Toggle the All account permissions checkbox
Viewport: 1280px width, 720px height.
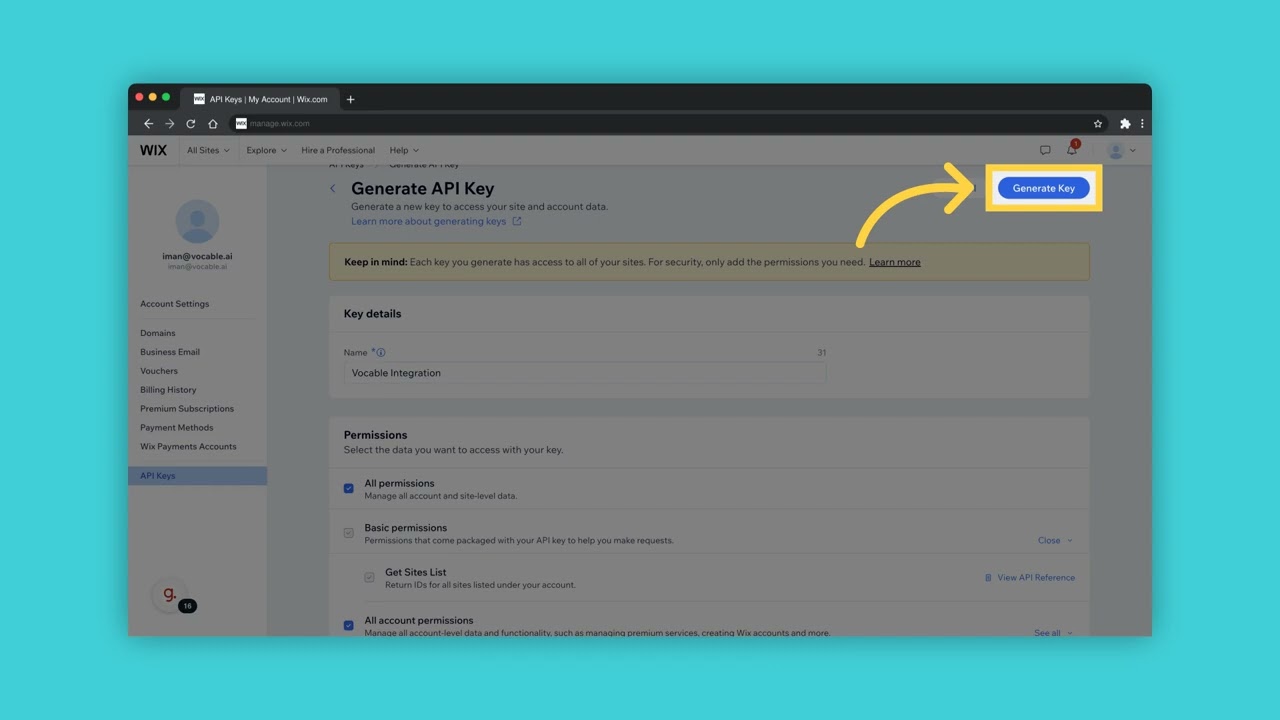point(348,626)
